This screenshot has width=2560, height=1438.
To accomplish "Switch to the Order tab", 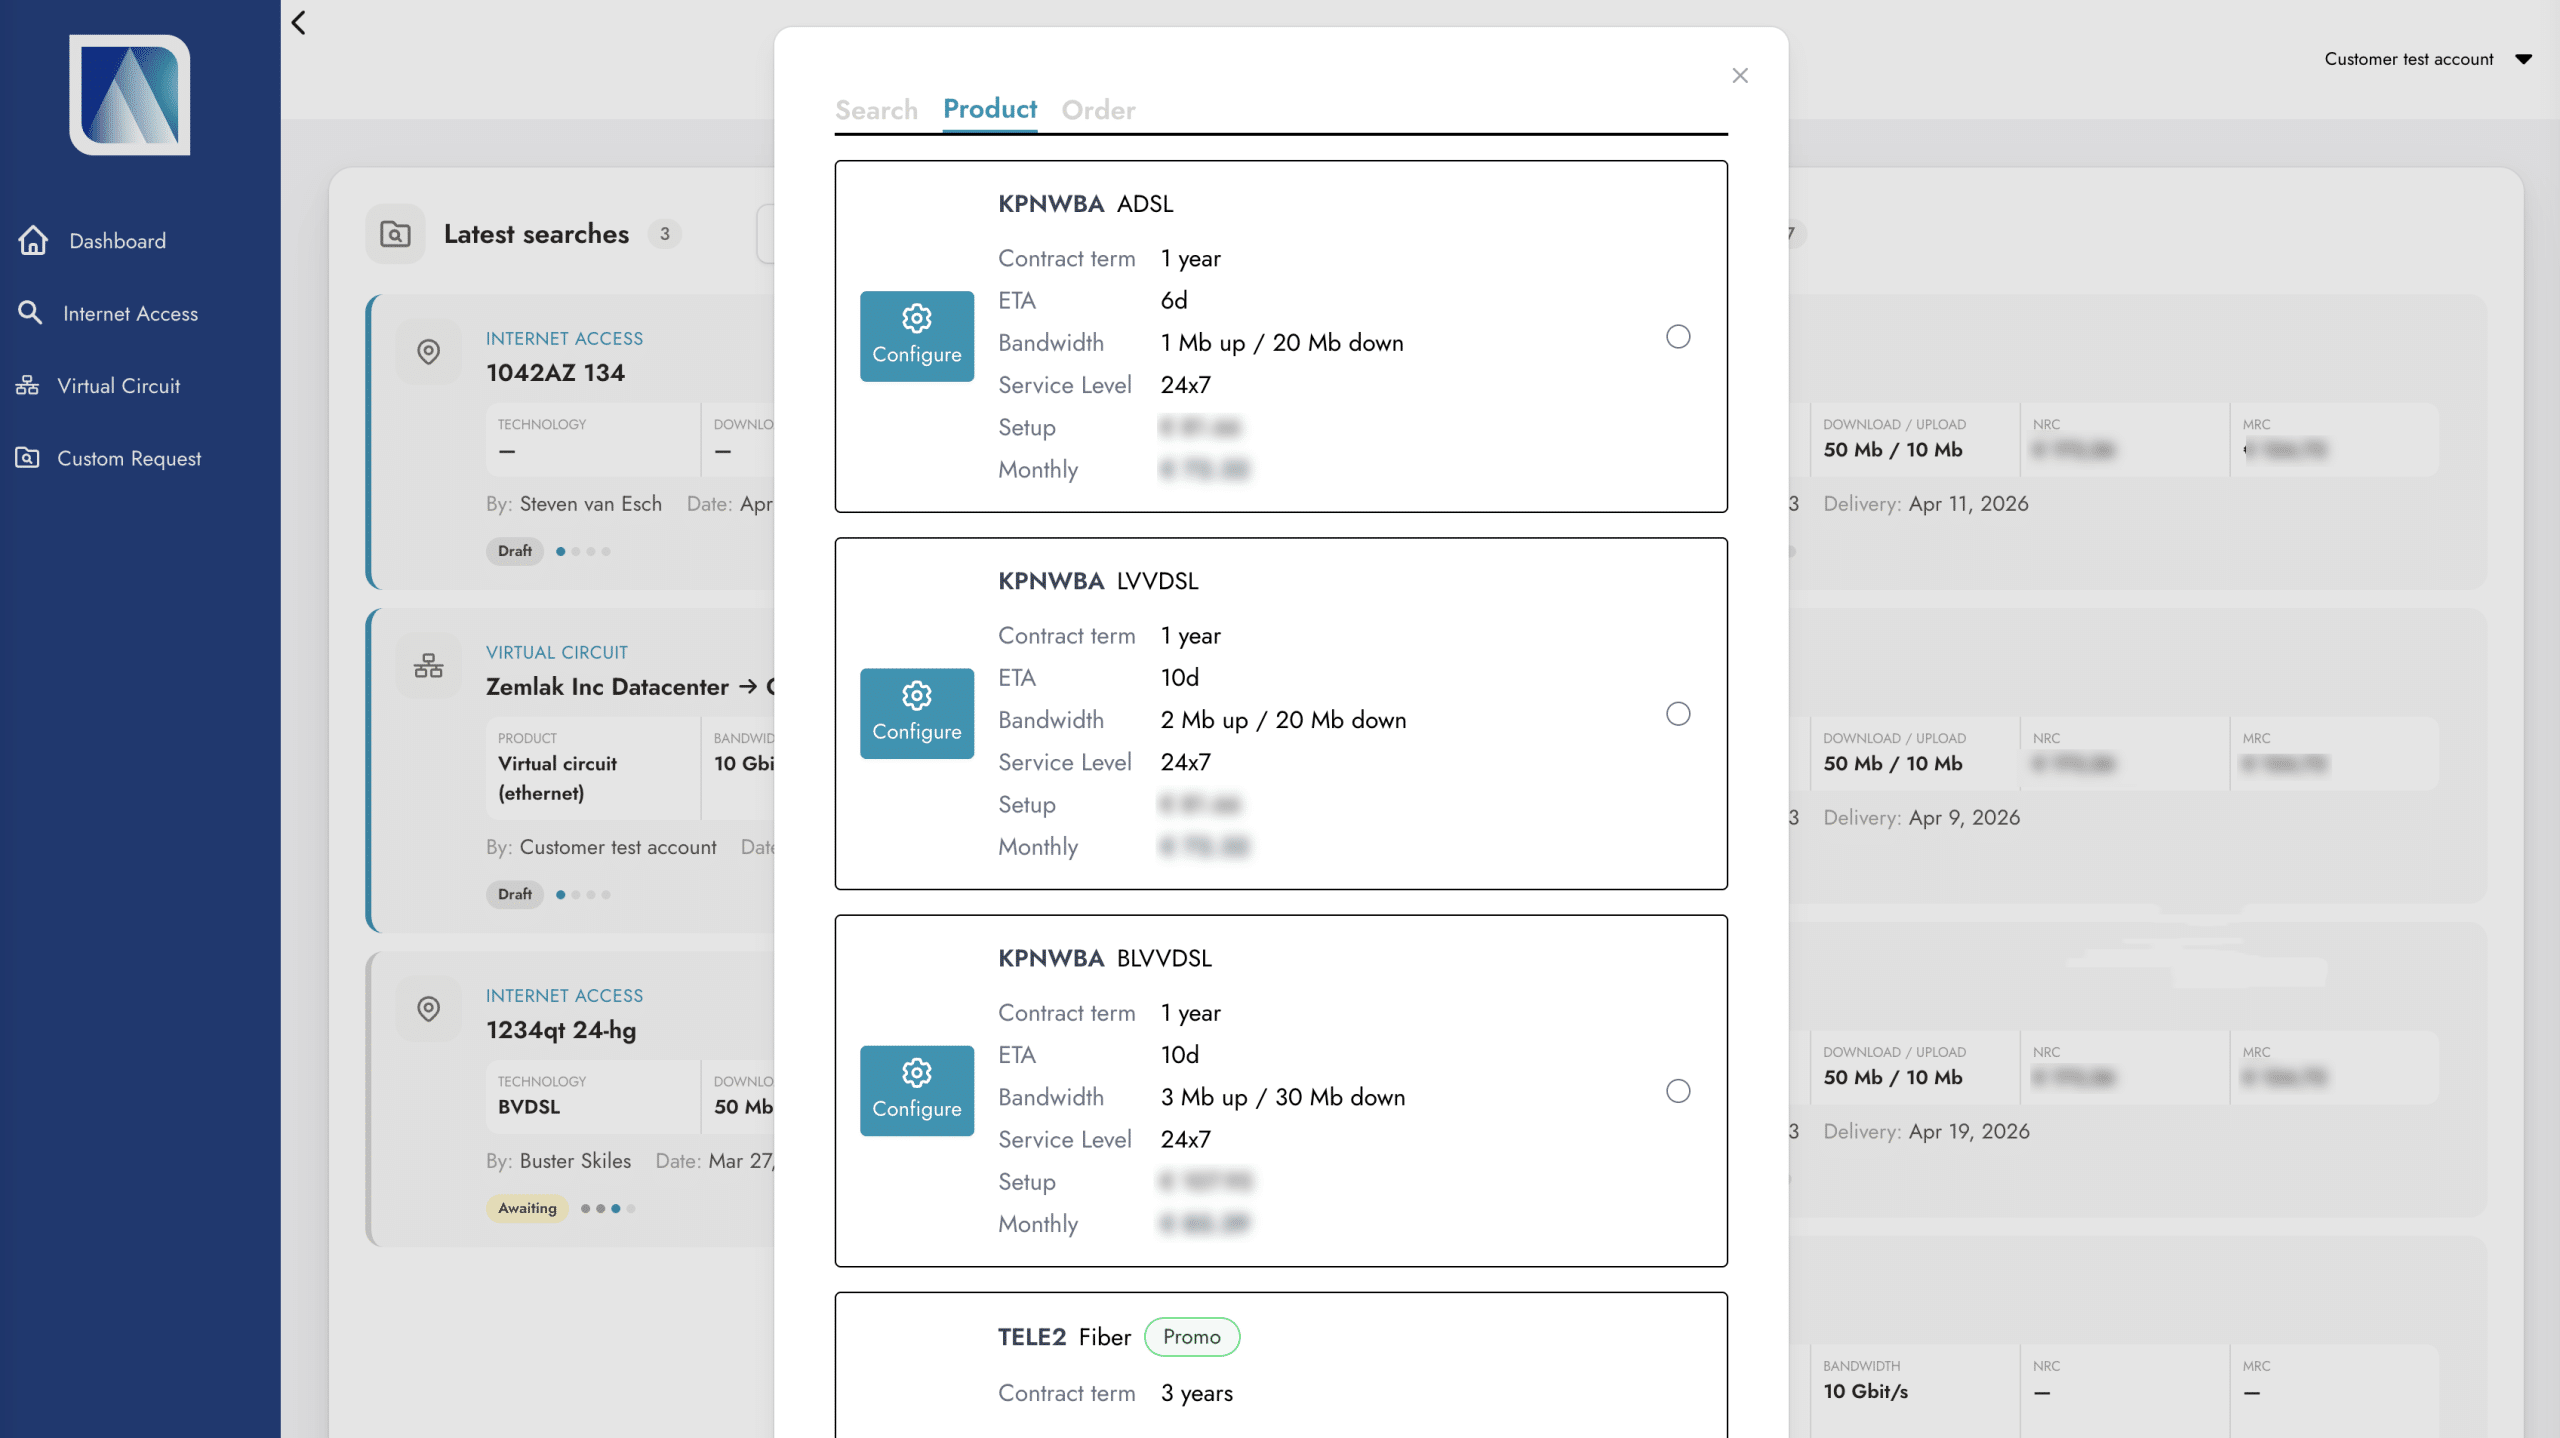I will (1098, 110).
